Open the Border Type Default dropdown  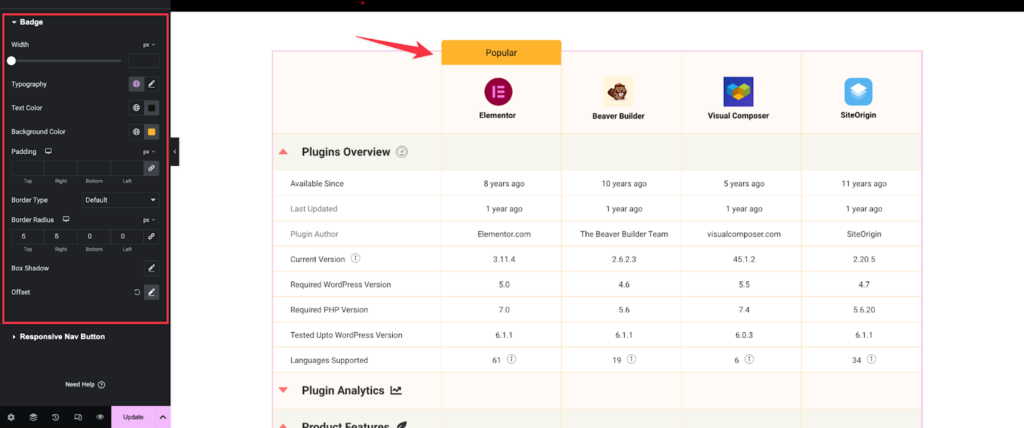[x=121, y=200]
